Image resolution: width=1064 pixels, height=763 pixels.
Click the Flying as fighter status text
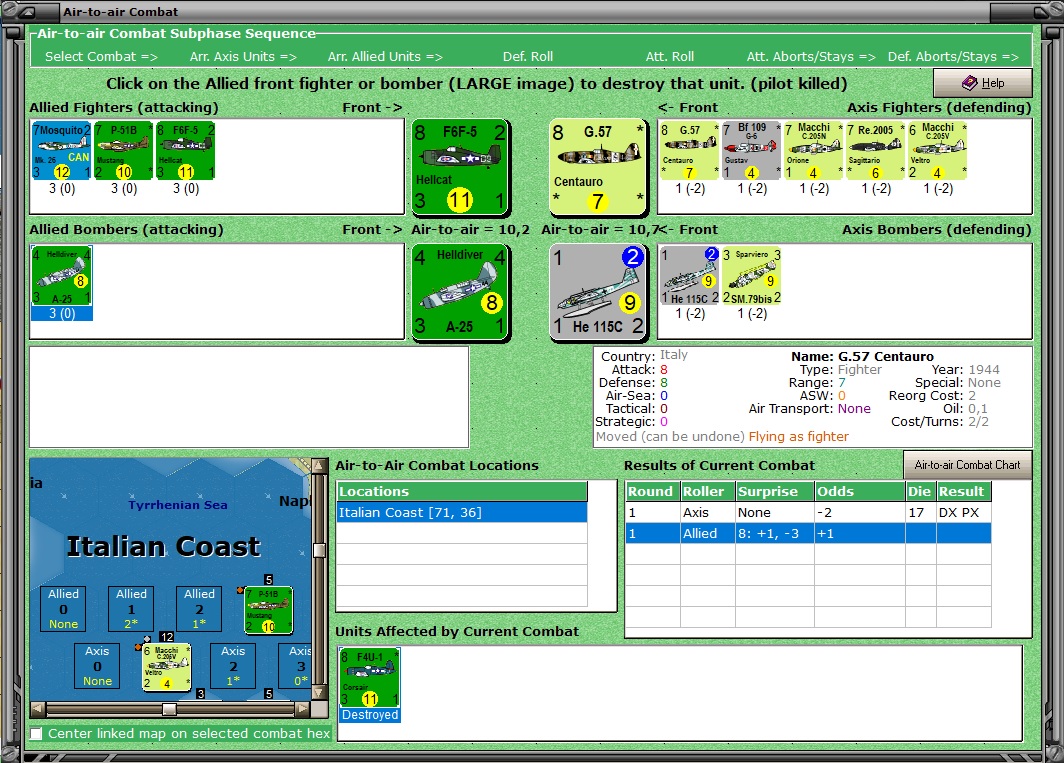798,436
